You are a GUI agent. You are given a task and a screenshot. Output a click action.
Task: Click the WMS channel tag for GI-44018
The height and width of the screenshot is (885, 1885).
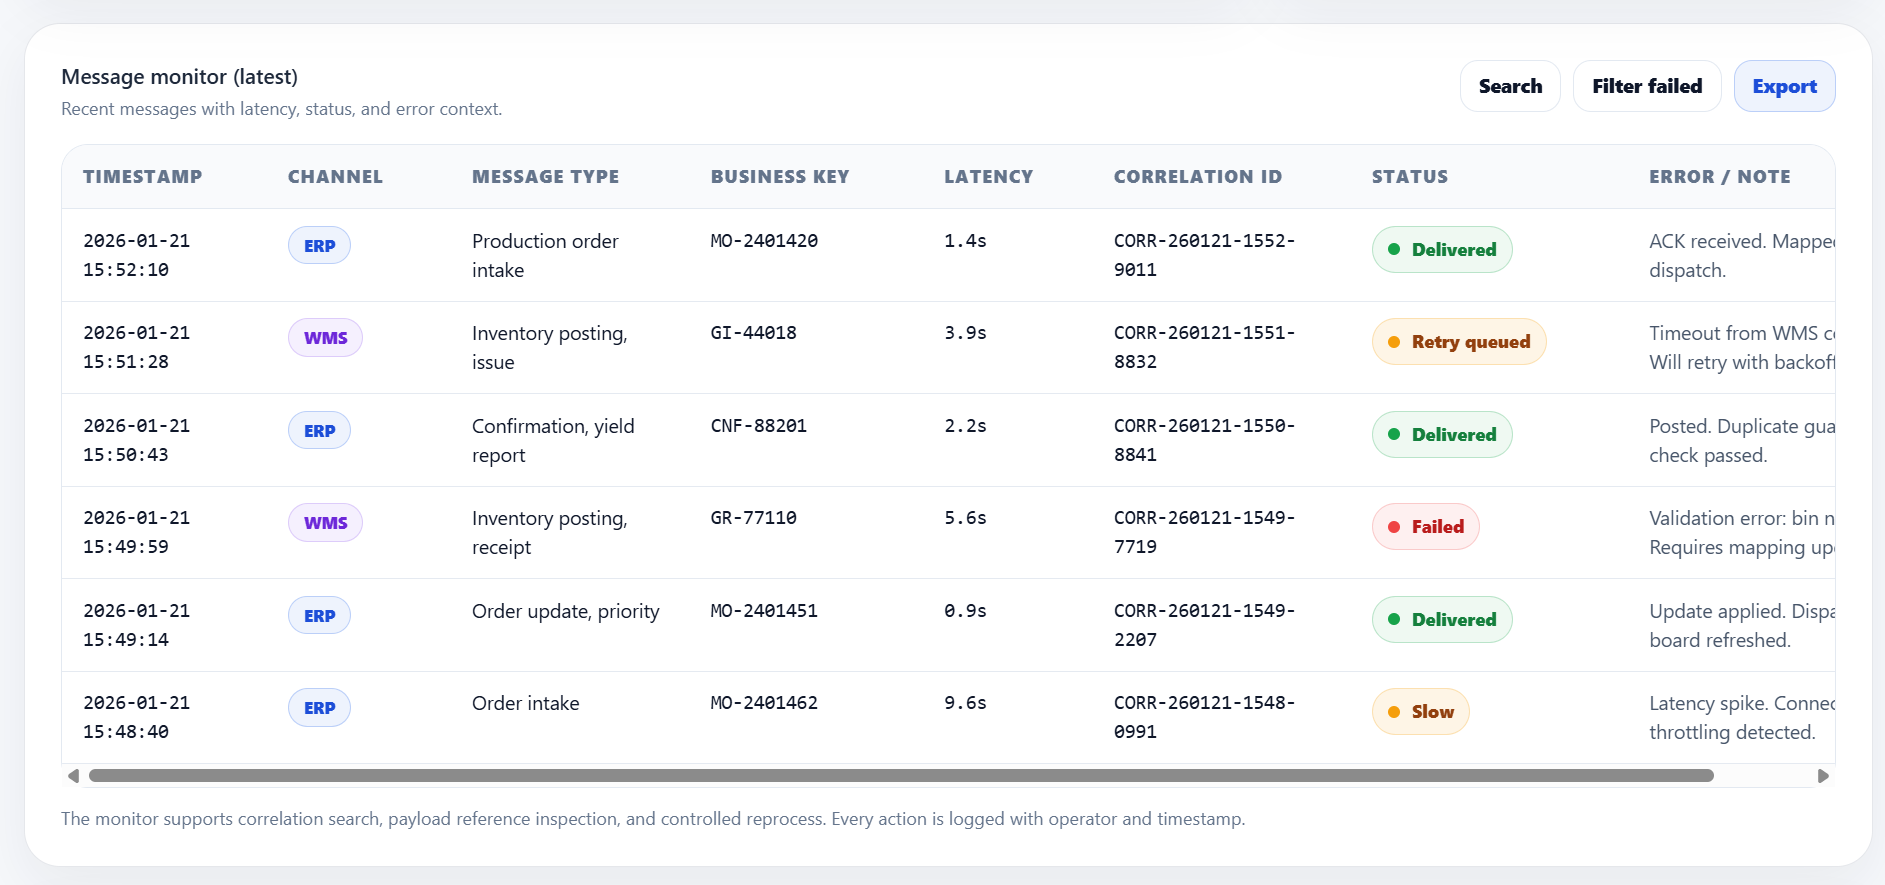click(325, 338)
